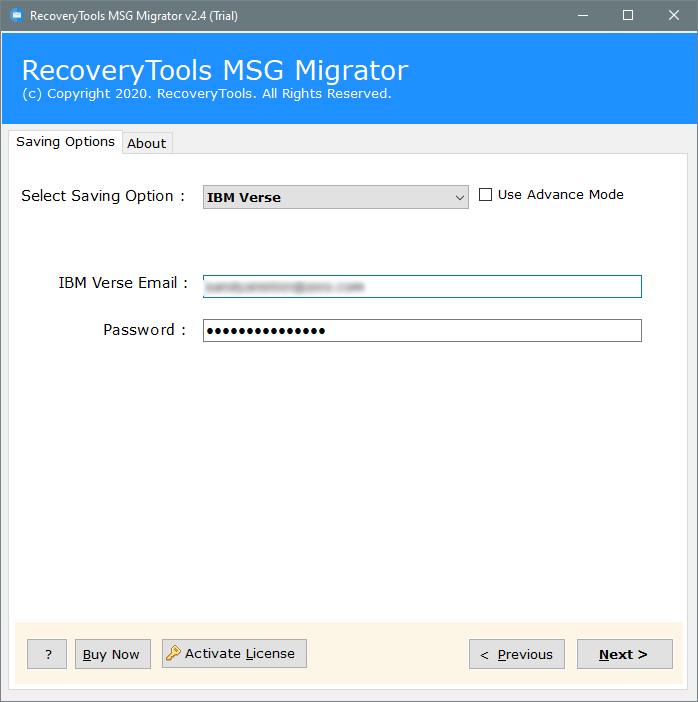Click the copyright 2020 RecoveryTools text
698x702 pixels.
(207, 94)
